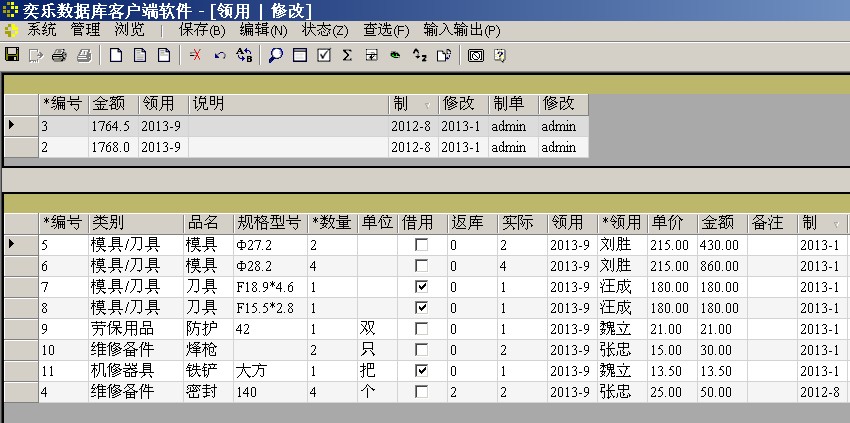Image resolution: width=850 pixels, height=423 pixels.
Task: Click the Help question mark icon
Action: pyautogui.click(x=500, y=55)
